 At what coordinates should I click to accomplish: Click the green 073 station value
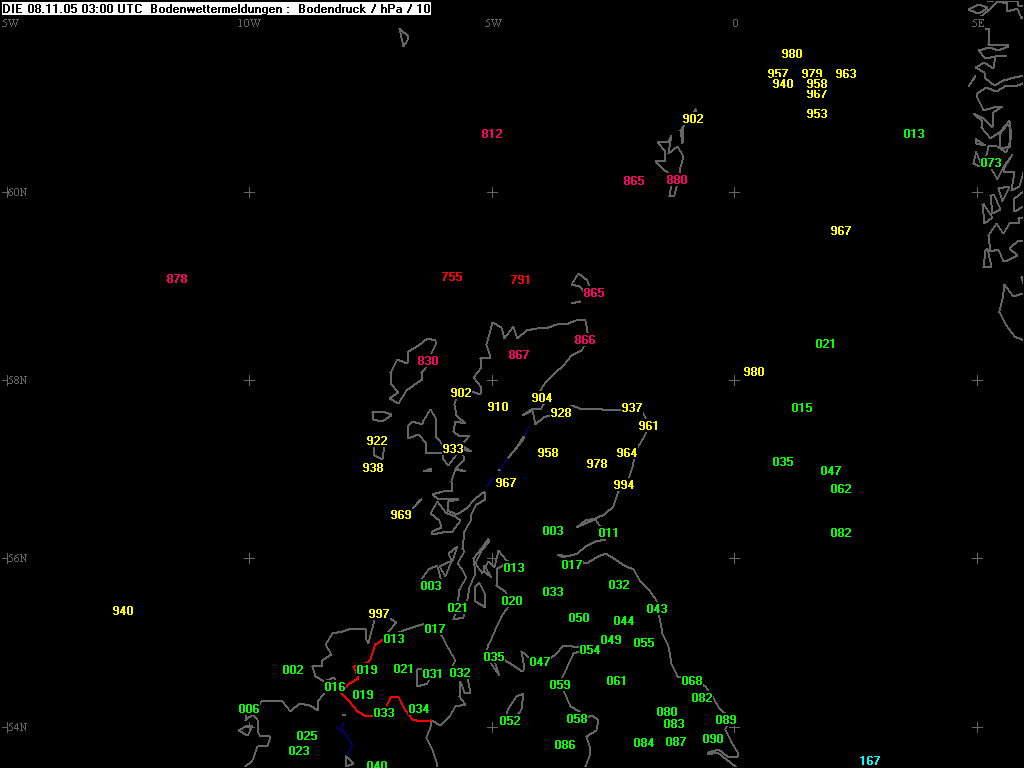click(991, 163)
